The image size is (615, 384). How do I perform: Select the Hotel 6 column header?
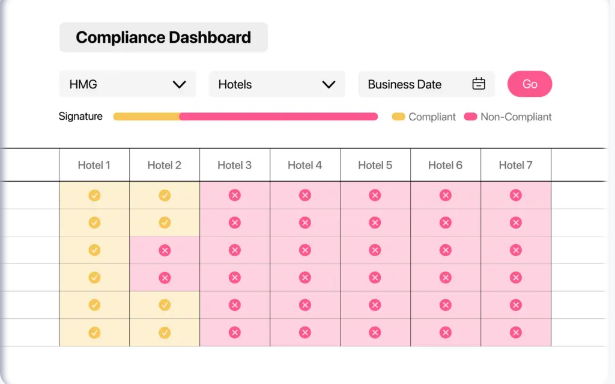[x=446, y=165]
